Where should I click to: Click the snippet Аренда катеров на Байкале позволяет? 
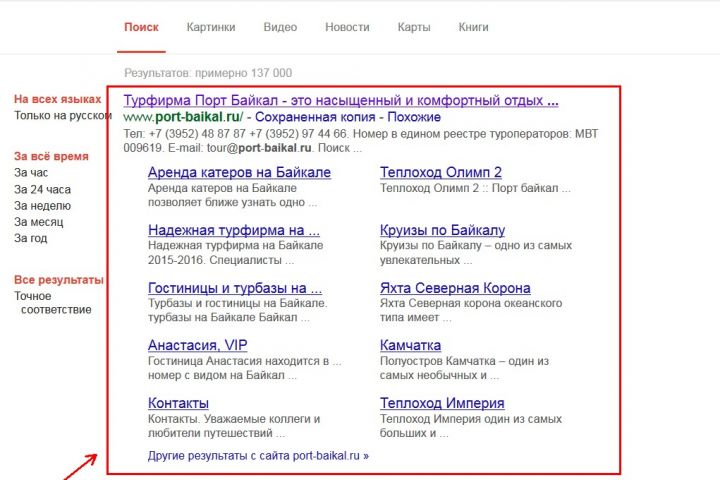232,195
